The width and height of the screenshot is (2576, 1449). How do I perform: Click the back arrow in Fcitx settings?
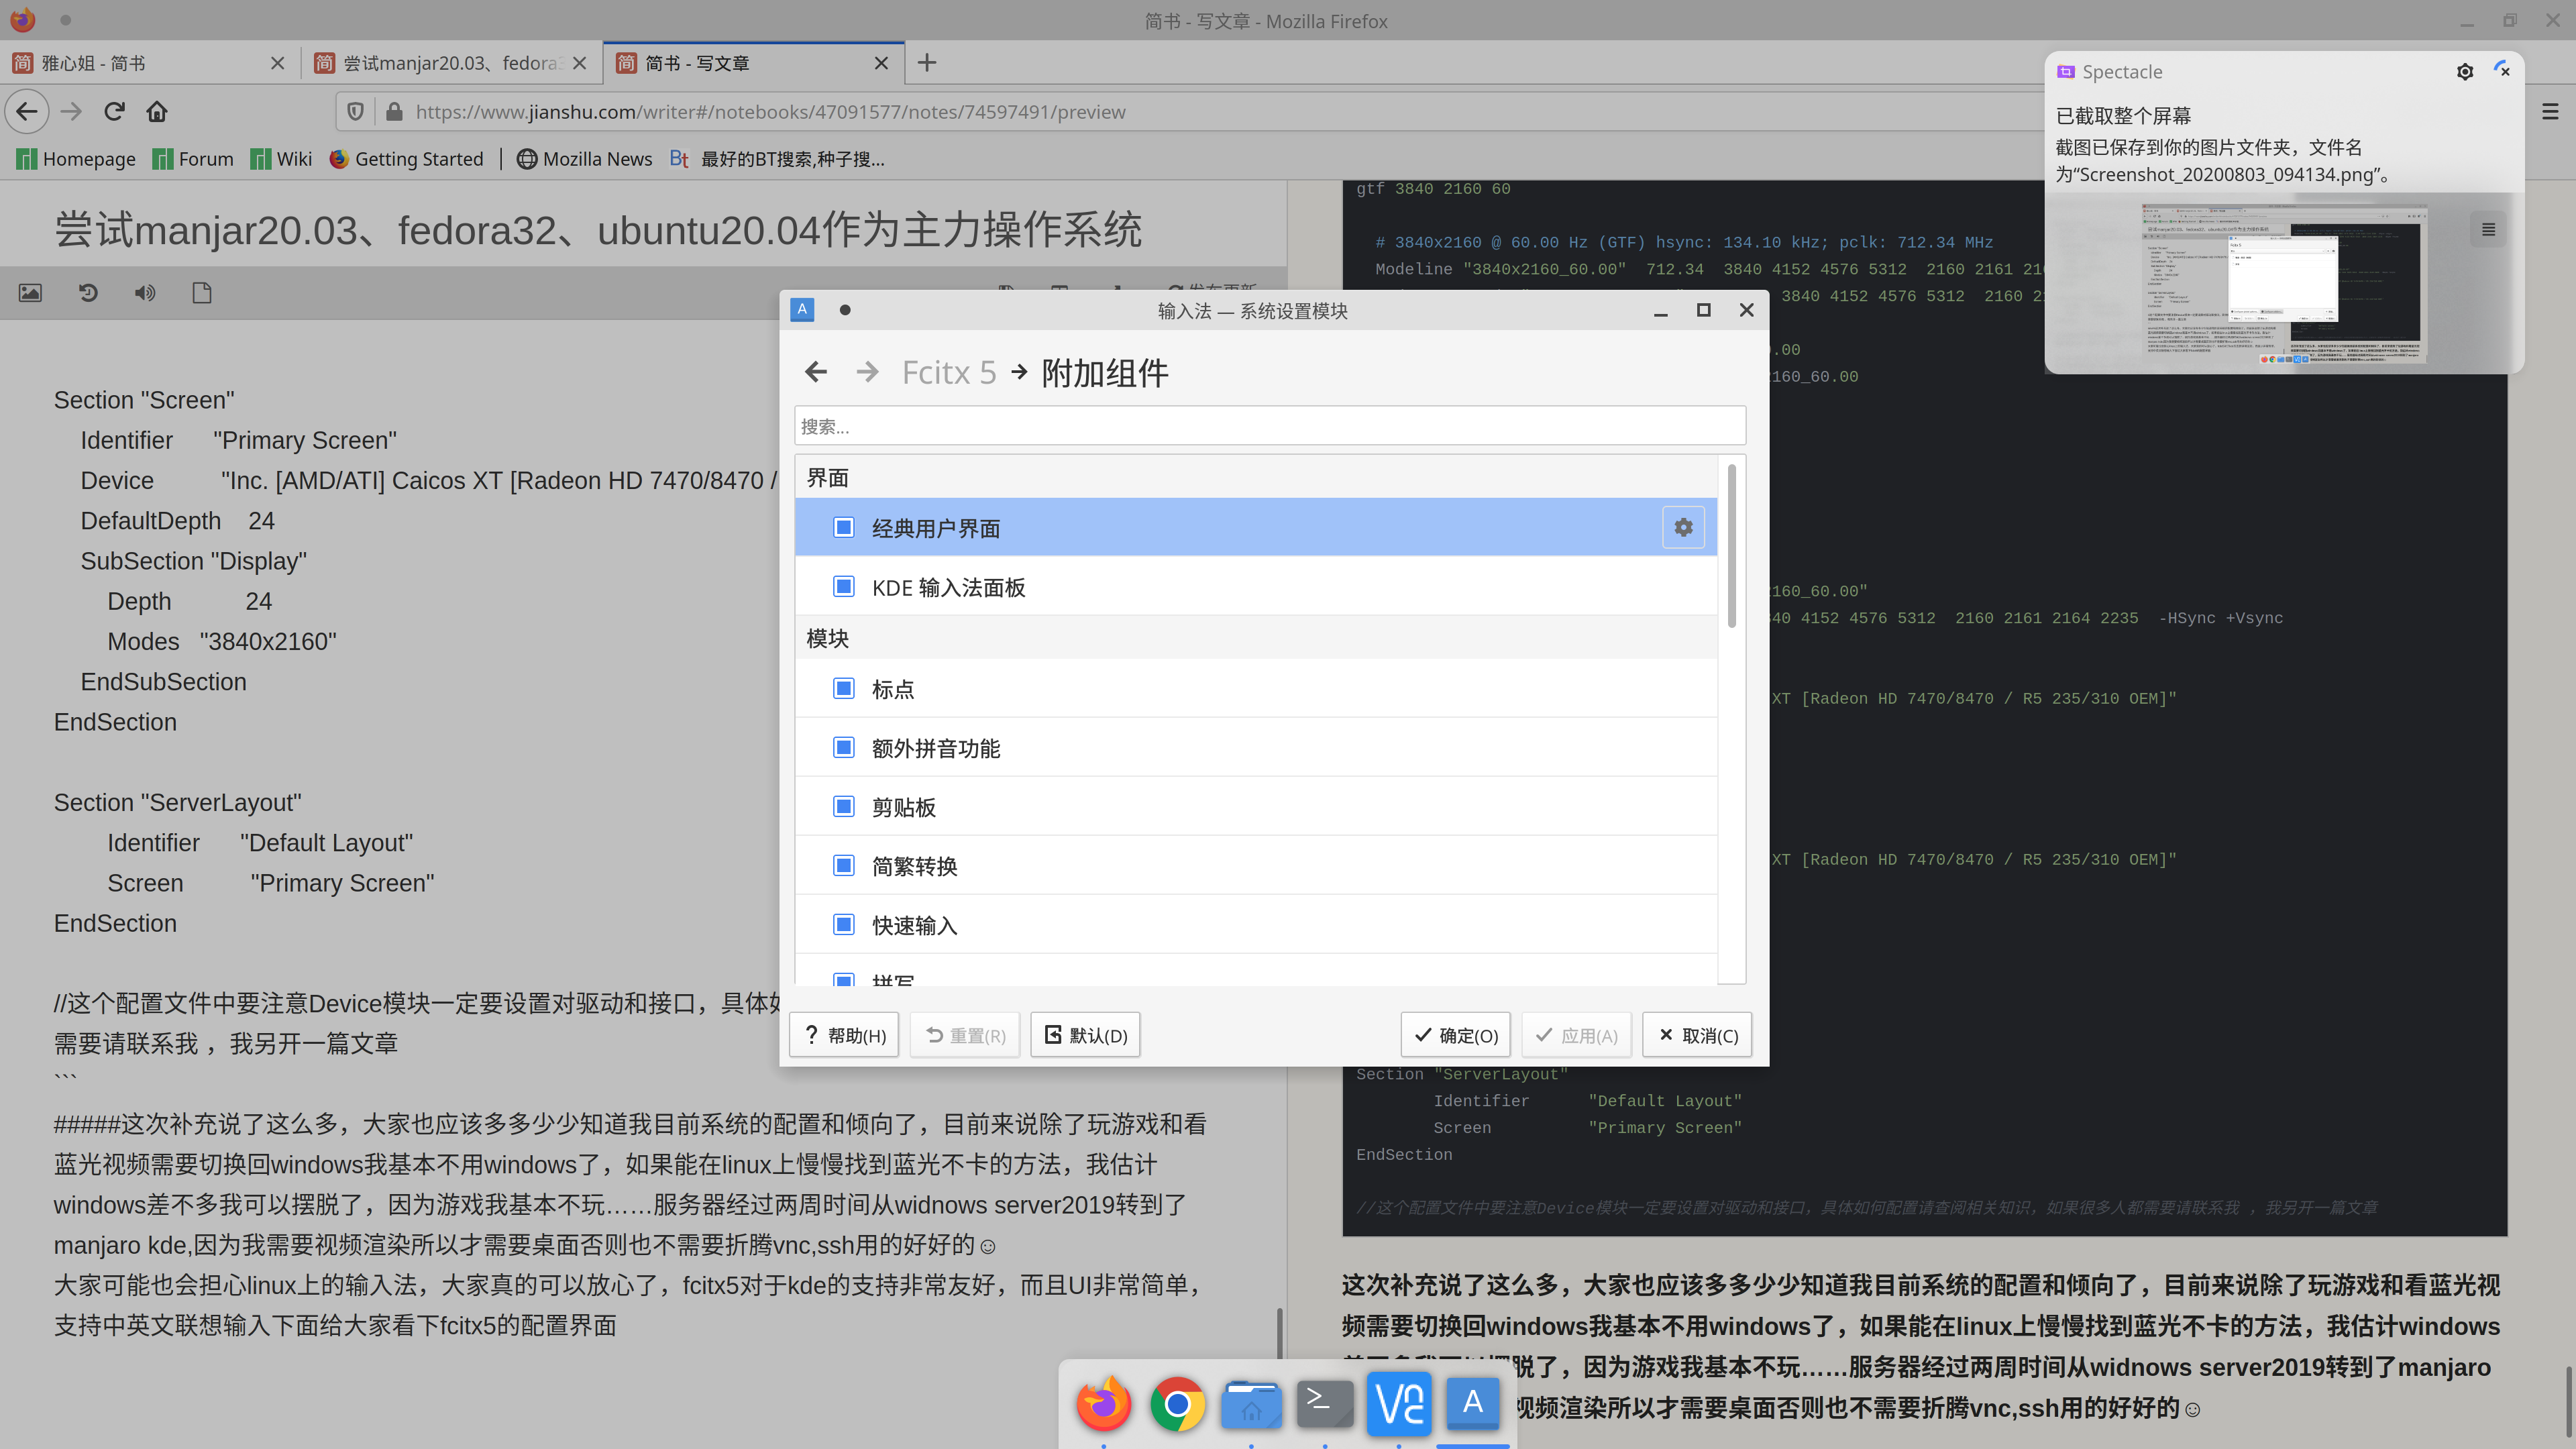(x=816, y=372)
